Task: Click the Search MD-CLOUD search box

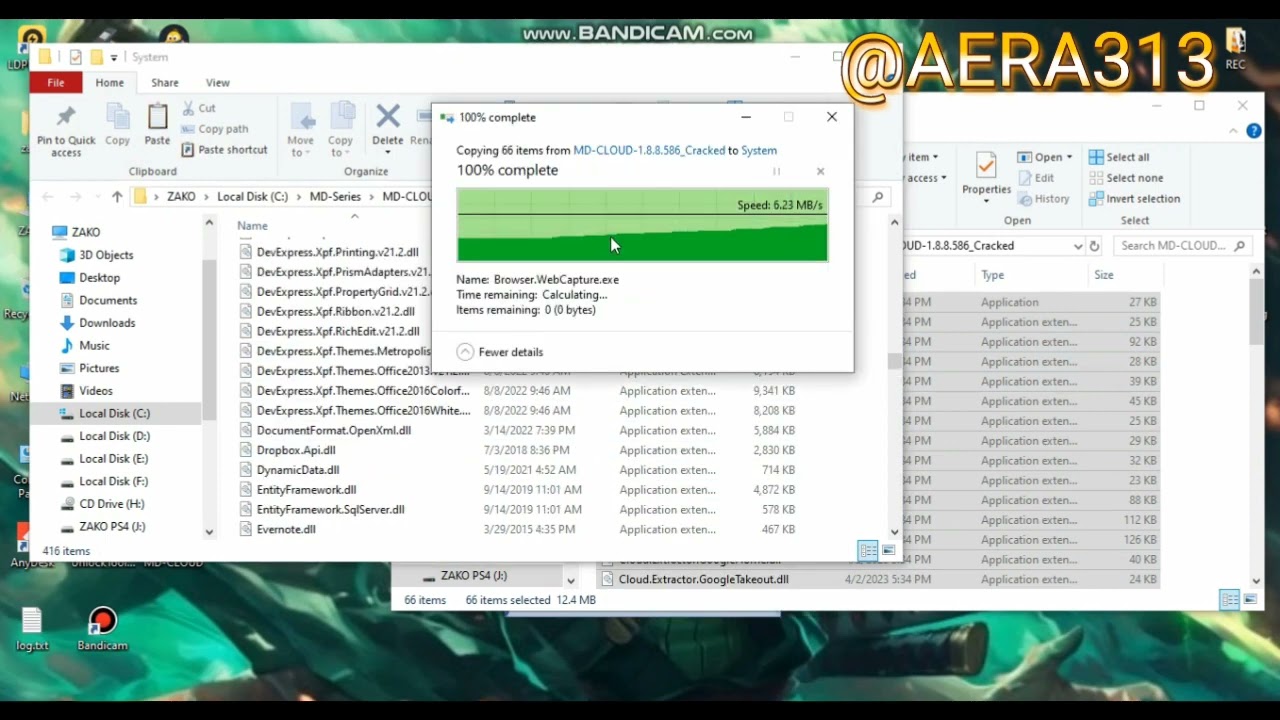Action: pos(1182,246)
